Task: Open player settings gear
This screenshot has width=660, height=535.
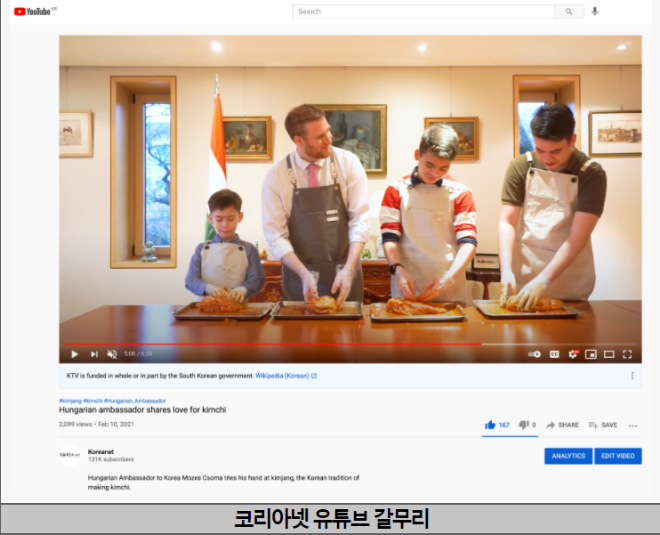Action: tap(573, 354)
